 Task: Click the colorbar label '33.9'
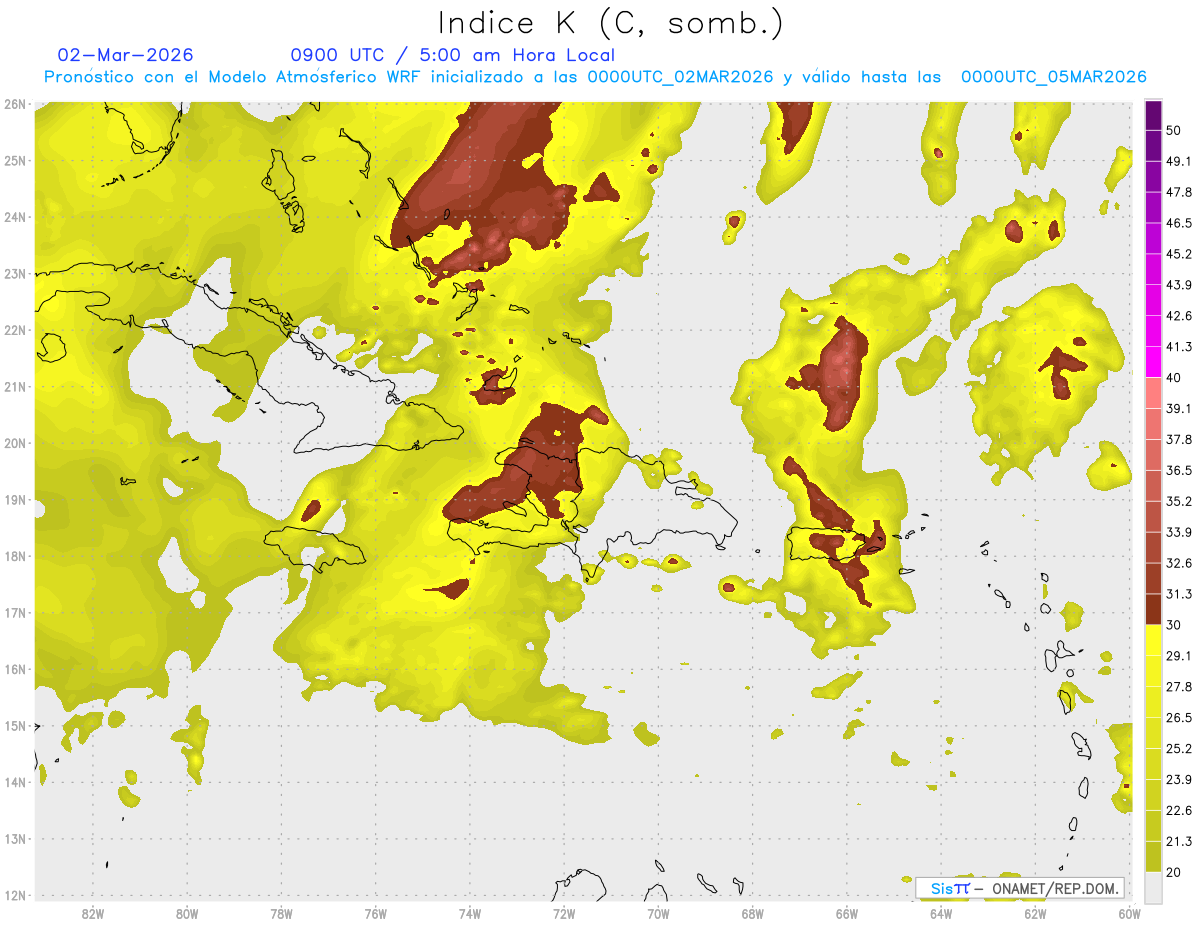click(1178, 532)
